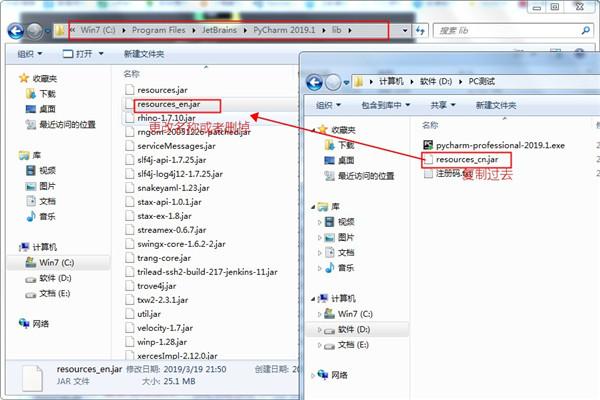The height and width of the screenshot is (400, 600).
Task: Select the pycharm-professional-2019.1.exe file
Action: tap(494, 145)
